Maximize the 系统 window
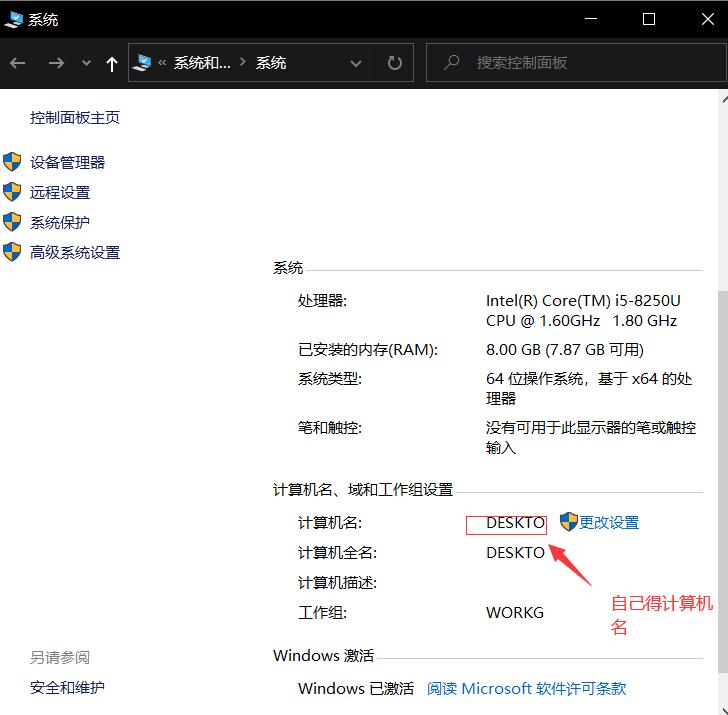 [649, 19]
